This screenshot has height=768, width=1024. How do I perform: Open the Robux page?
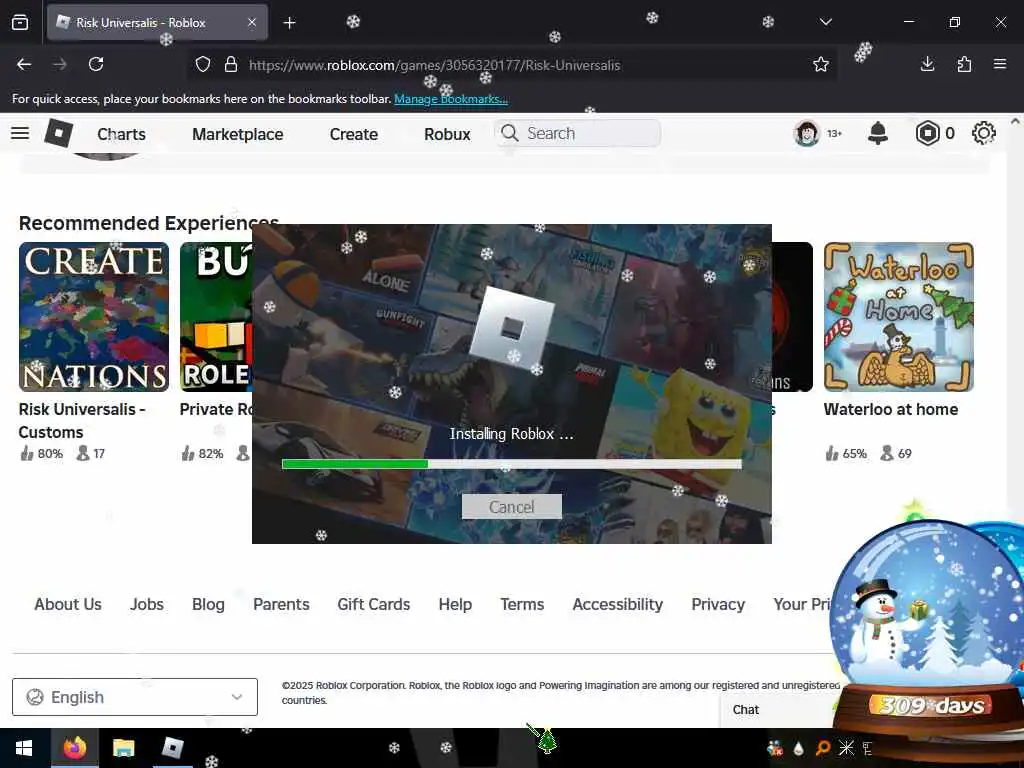[447, 134]
